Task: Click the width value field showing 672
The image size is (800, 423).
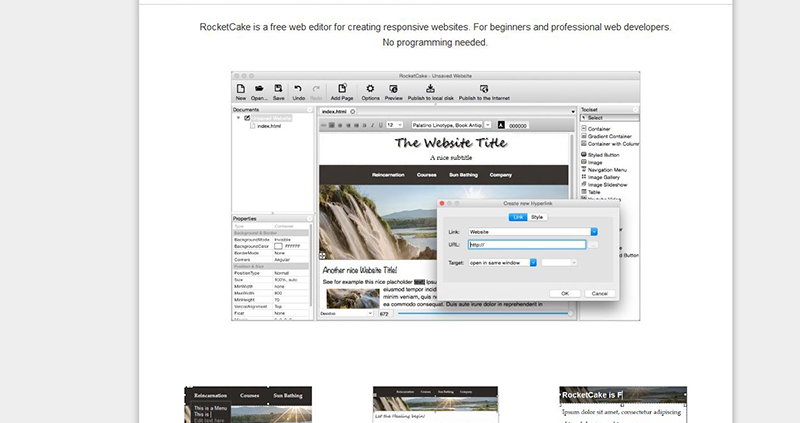Action: [x=385, y=314]
